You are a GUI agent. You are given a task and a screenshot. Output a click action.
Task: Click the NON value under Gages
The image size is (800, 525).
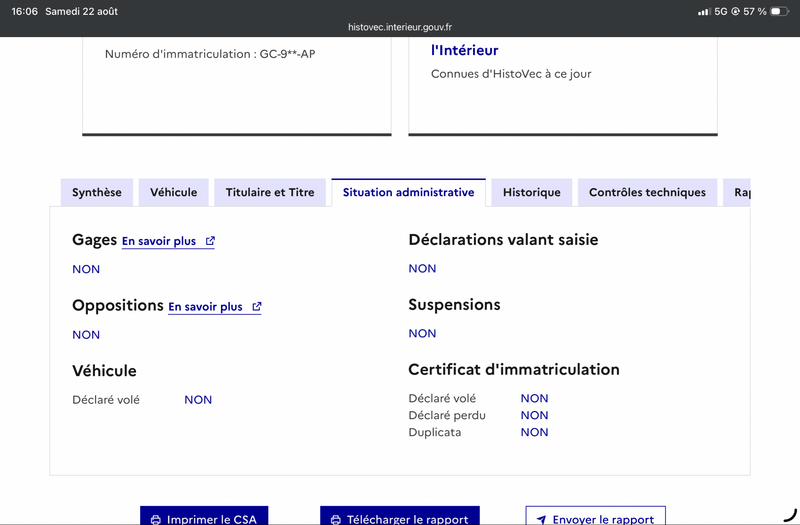click(86, 269)
